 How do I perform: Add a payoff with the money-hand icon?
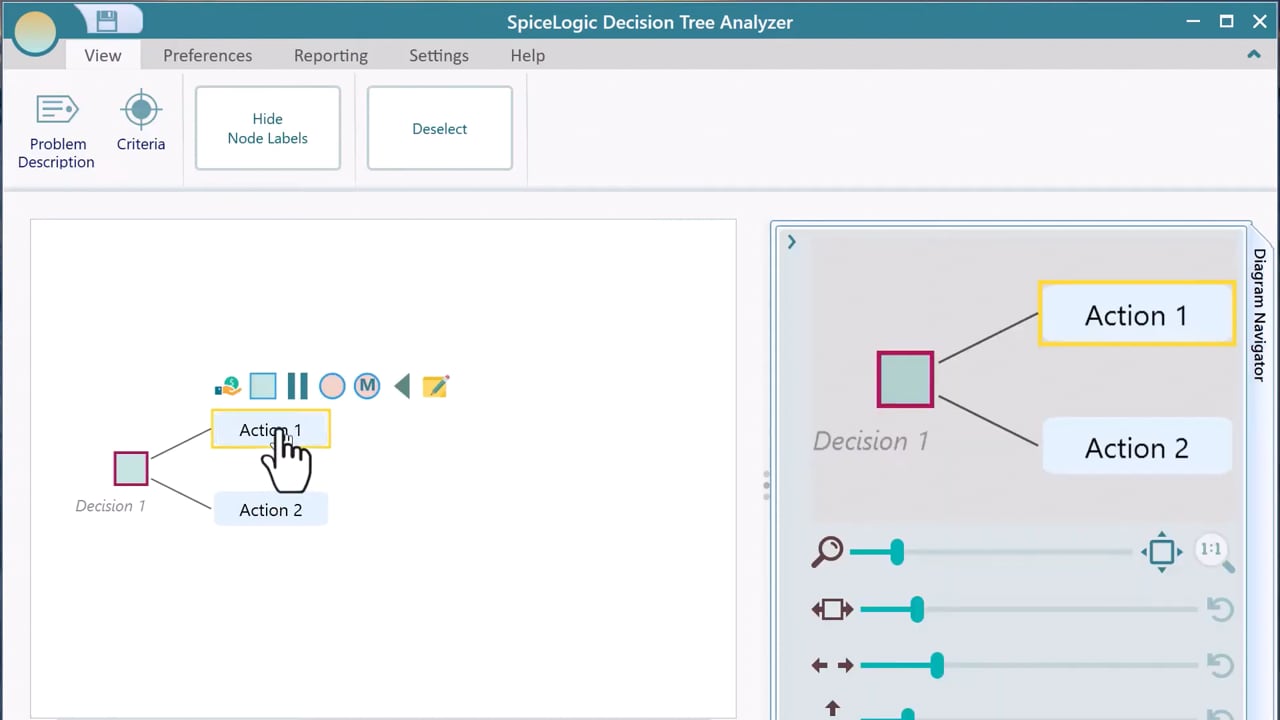click(x=228, y=386)
